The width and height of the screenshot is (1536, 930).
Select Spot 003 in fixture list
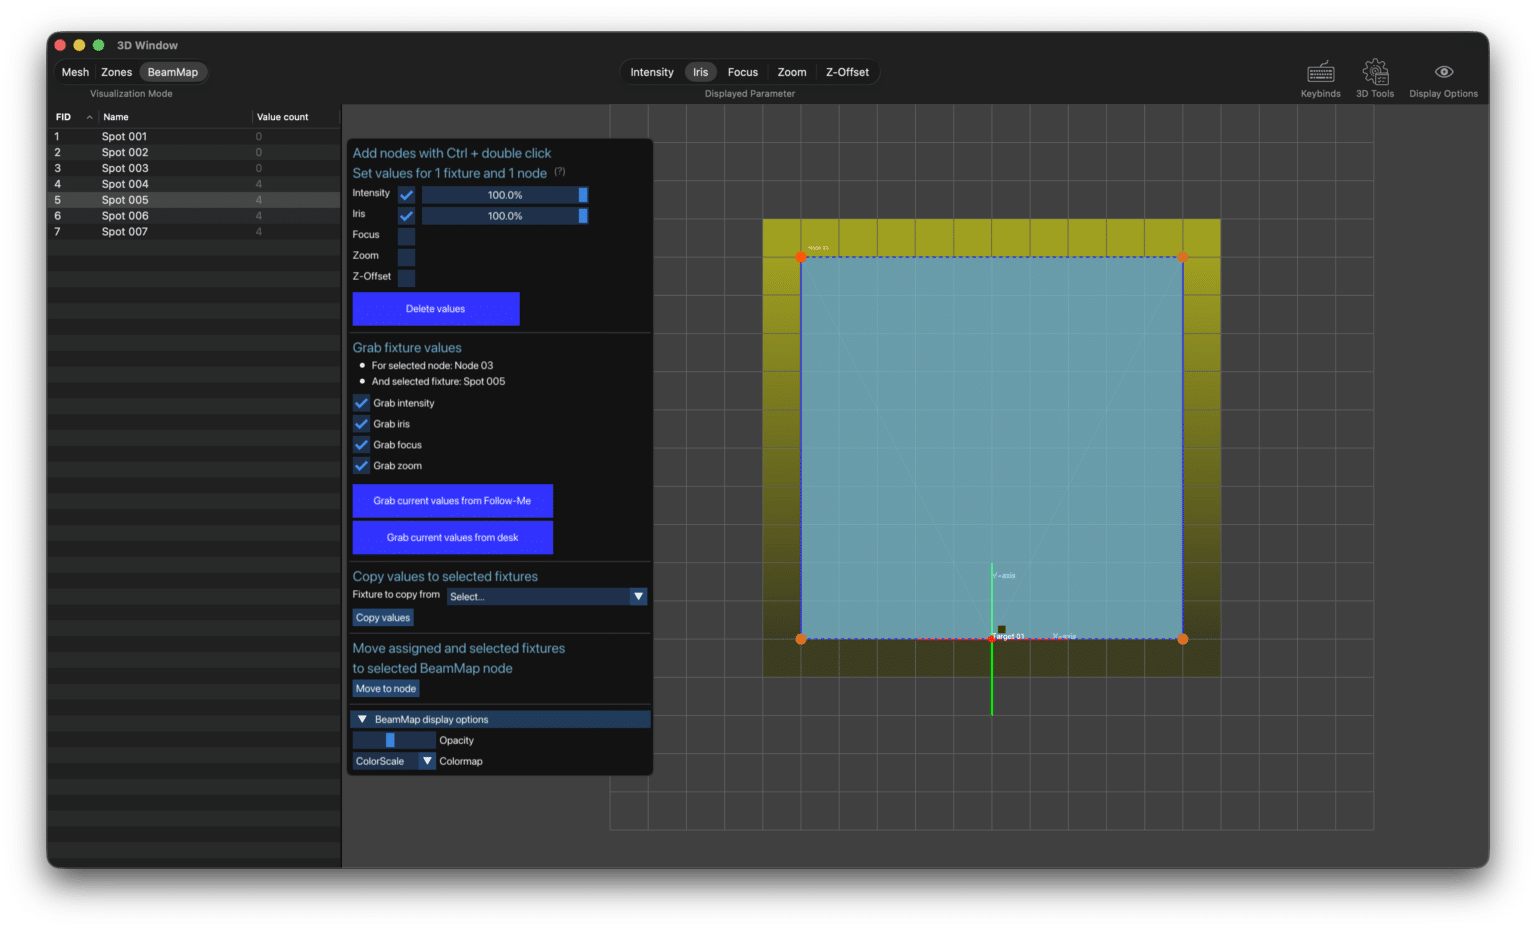(193, 168)
